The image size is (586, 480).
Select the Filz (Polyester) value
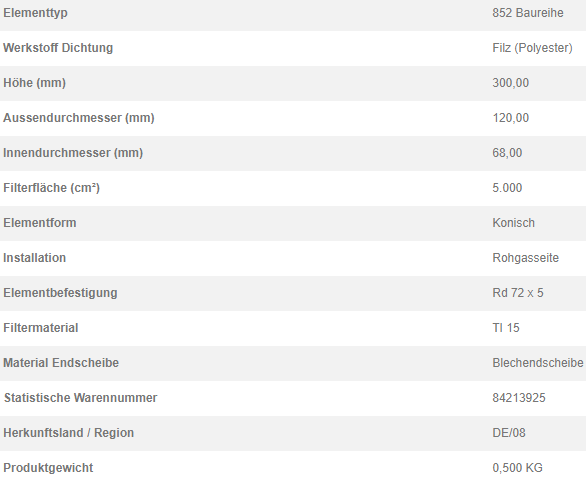click(532, 48)
